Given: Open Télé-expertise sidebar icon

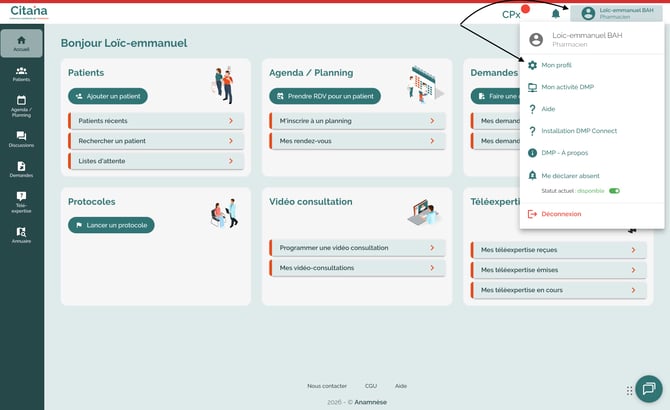Looking at the screenshot, I should [22, 201].
